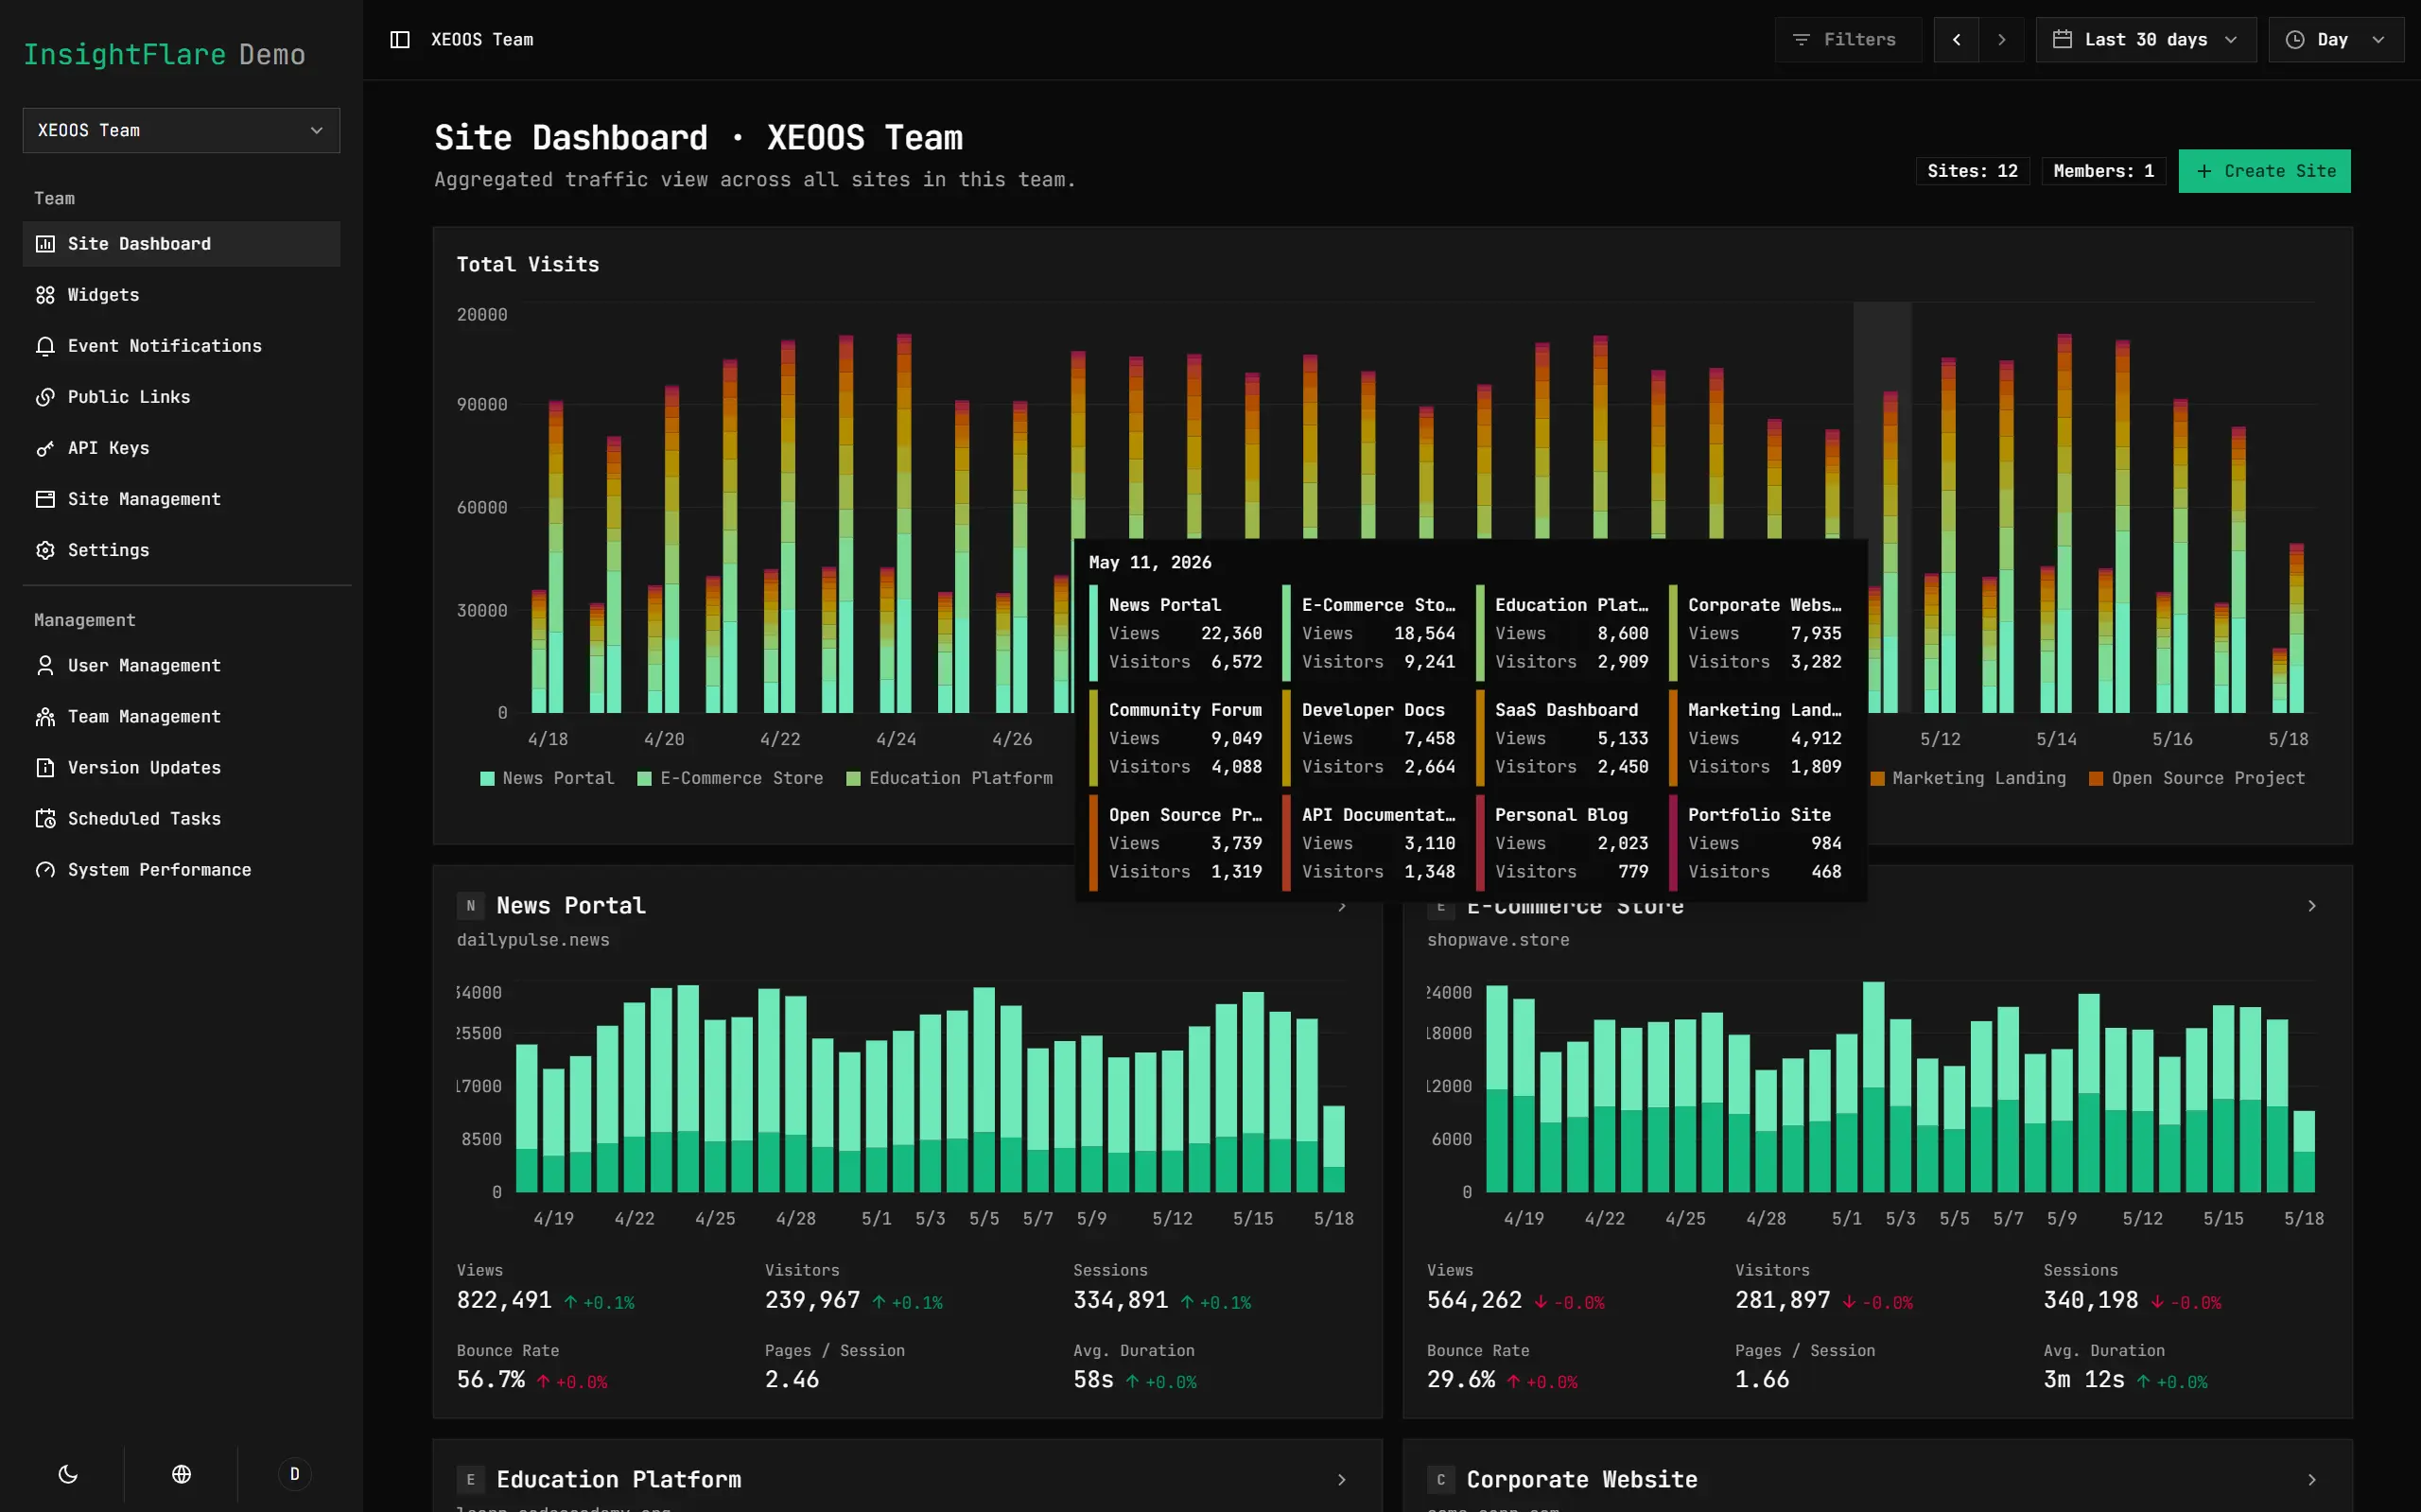Open the Filters button
Screen dimensions: 2421x1512
click(1847, 39)
